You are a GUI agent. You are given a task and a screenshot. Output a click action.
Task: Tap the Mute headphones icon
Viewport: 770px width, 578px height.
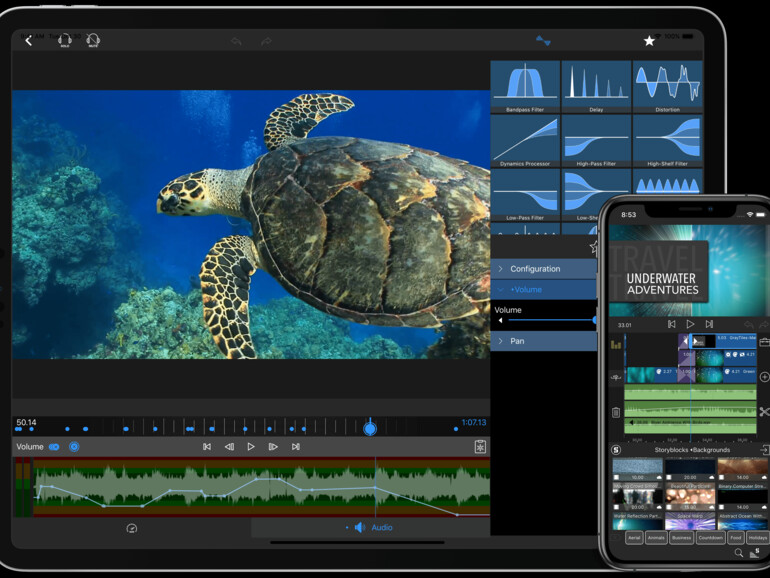[x=92, y=41]
